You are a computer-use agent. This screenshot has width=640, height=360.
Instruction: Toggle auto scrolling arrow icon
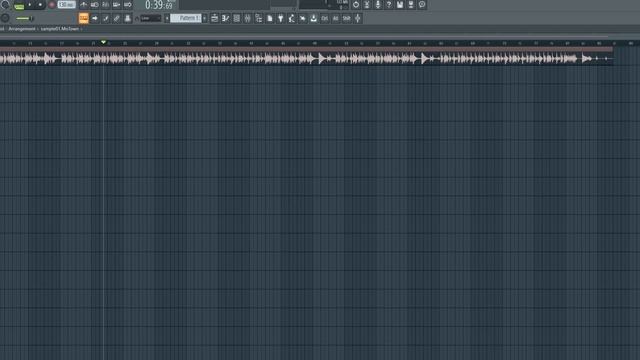(x=95, y=18)
